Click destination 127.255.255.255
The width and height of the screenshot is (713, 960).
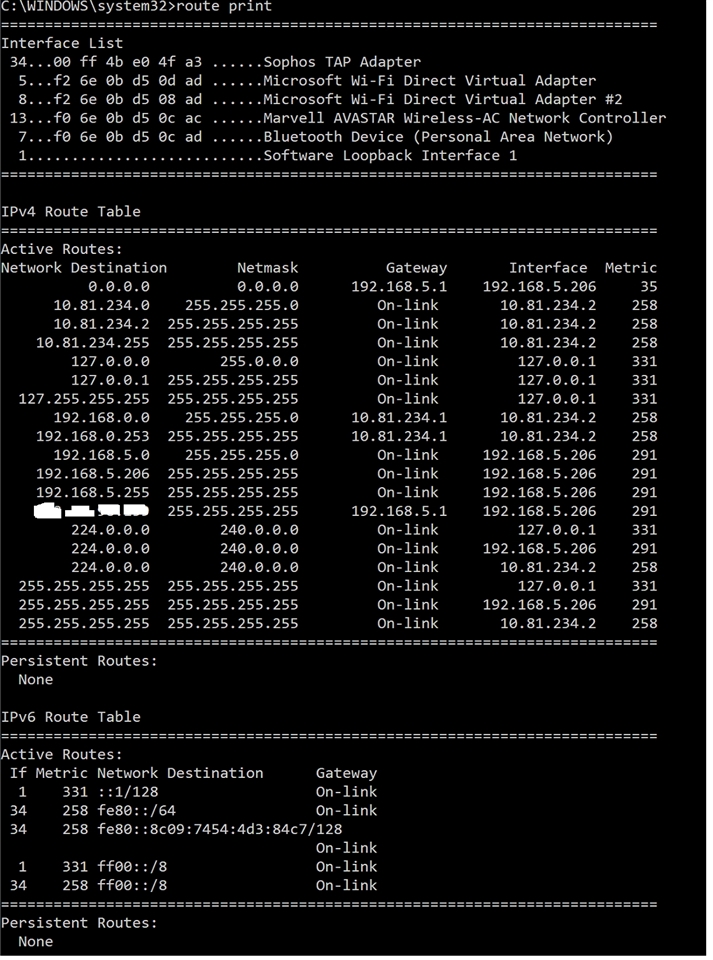[84, 399]
